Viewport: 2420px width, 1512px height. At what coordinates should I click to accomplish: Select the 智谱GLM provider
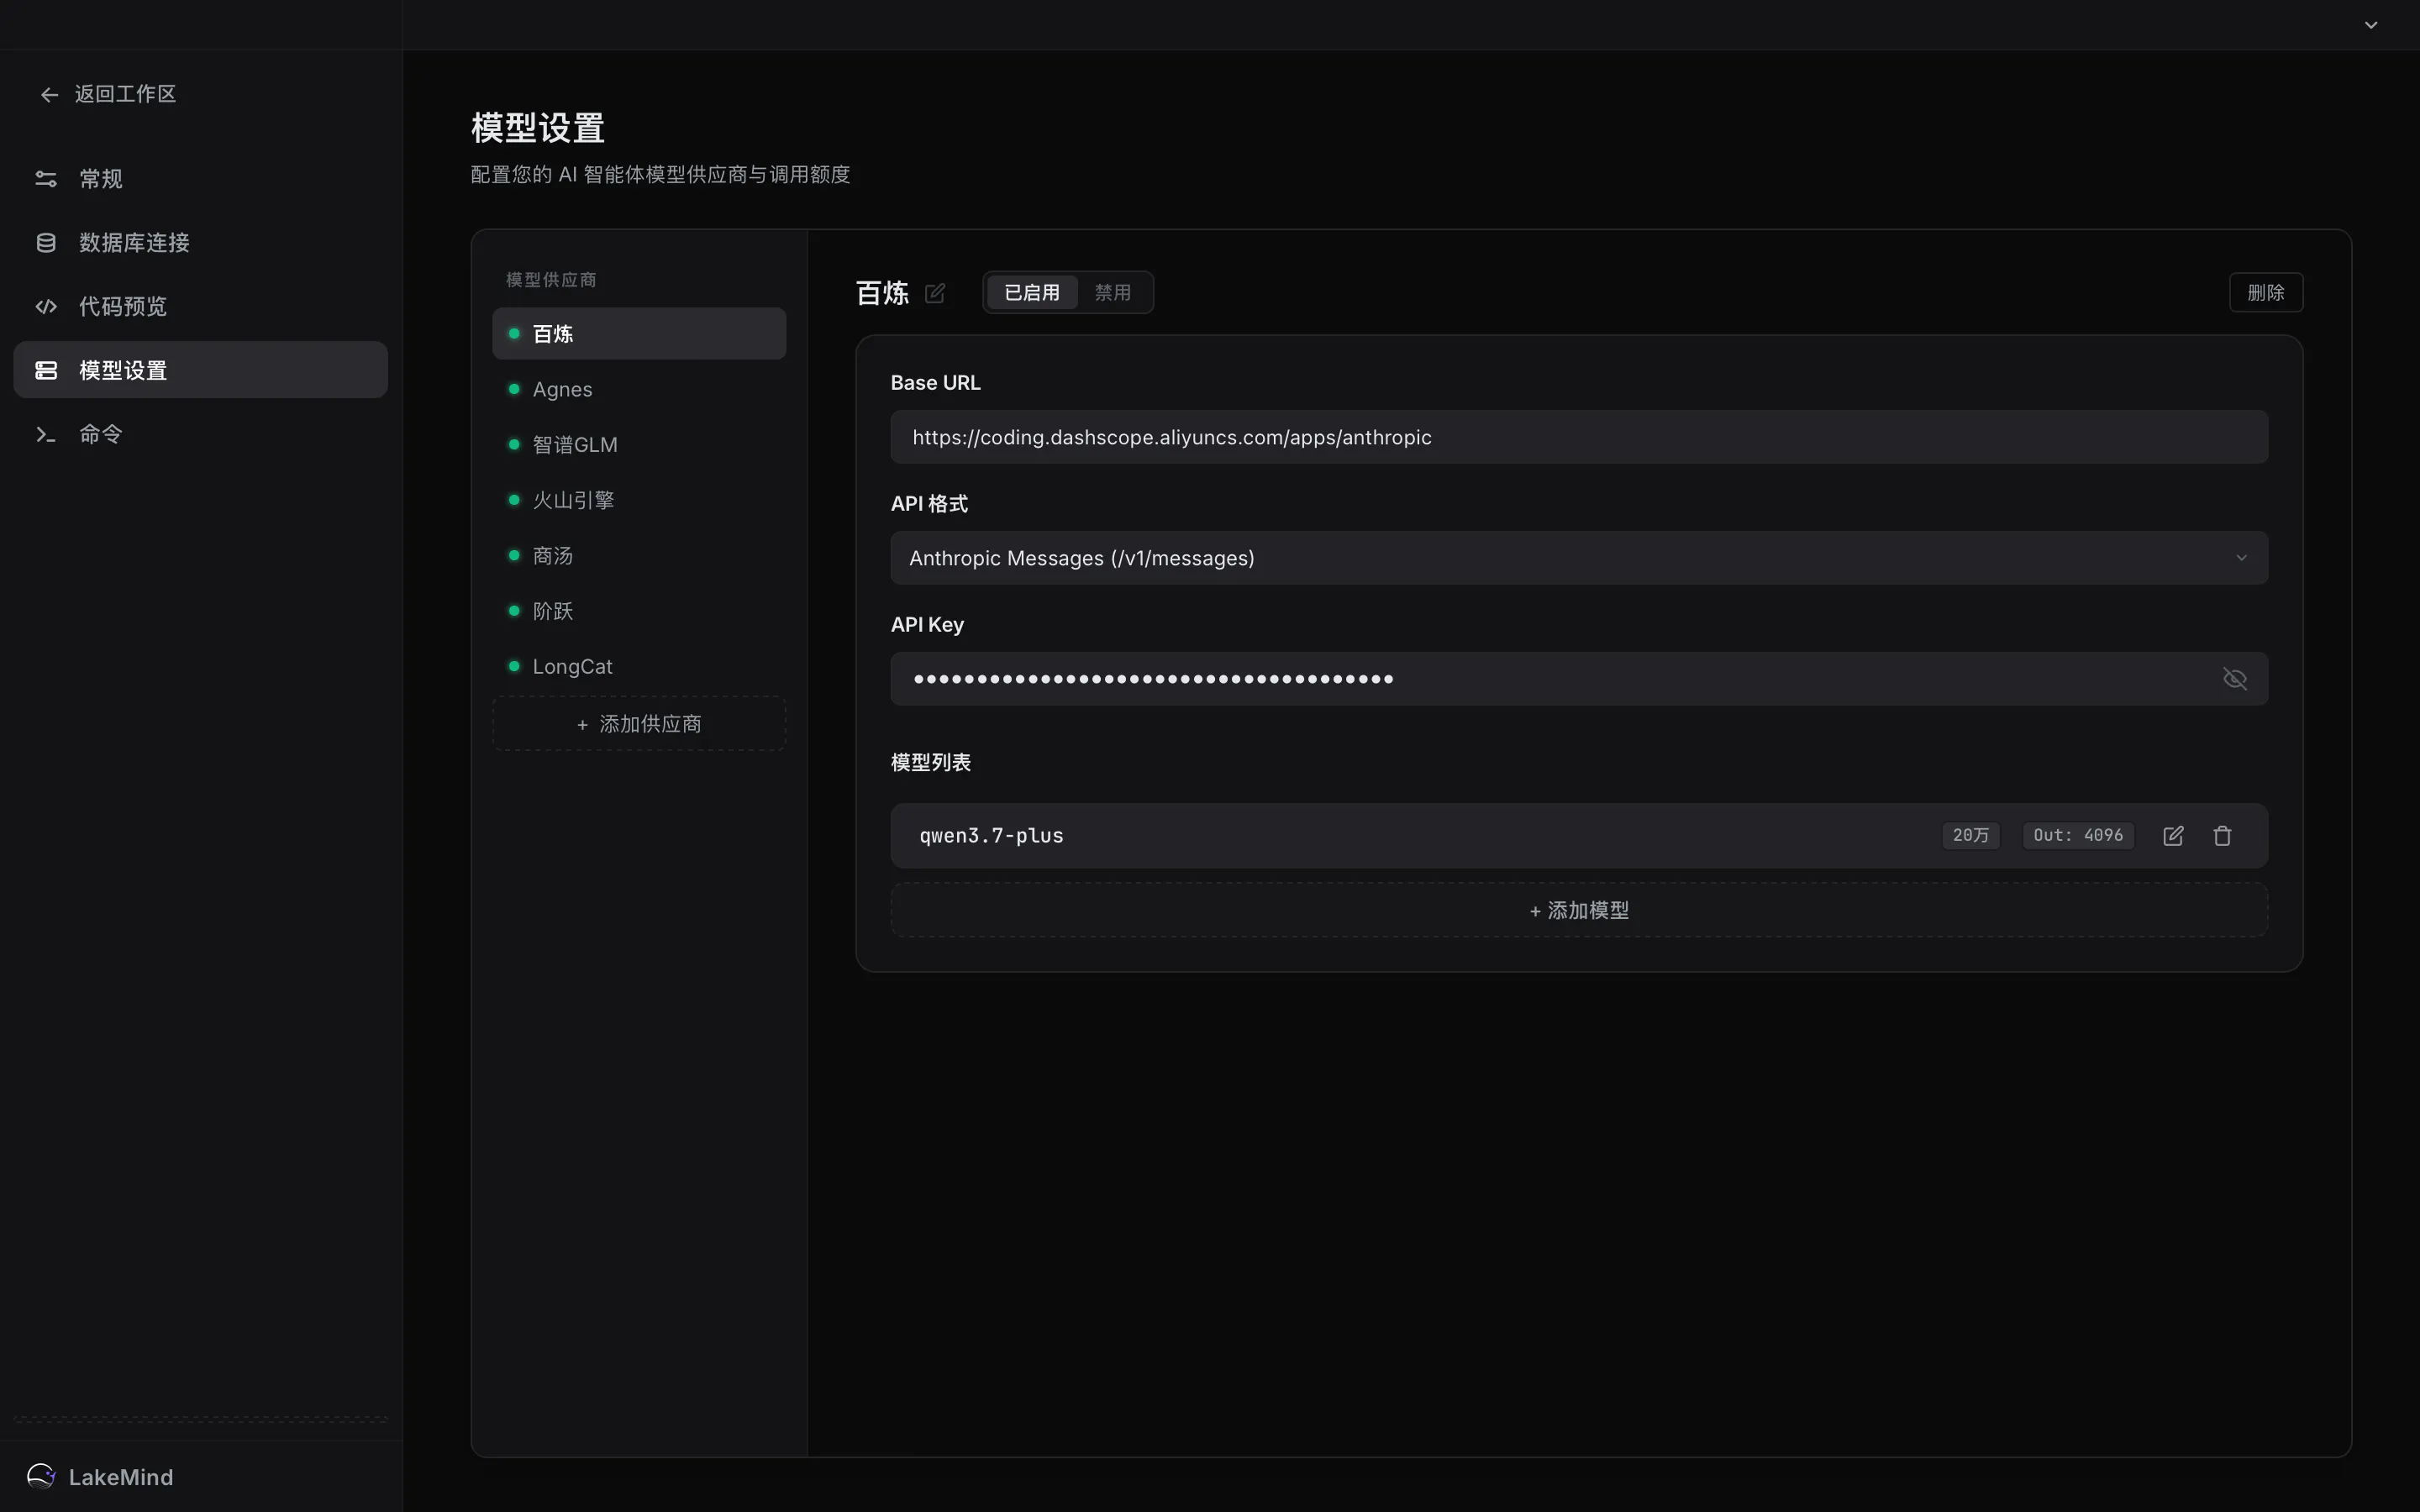pyautogui.click(x=639, y=445)
